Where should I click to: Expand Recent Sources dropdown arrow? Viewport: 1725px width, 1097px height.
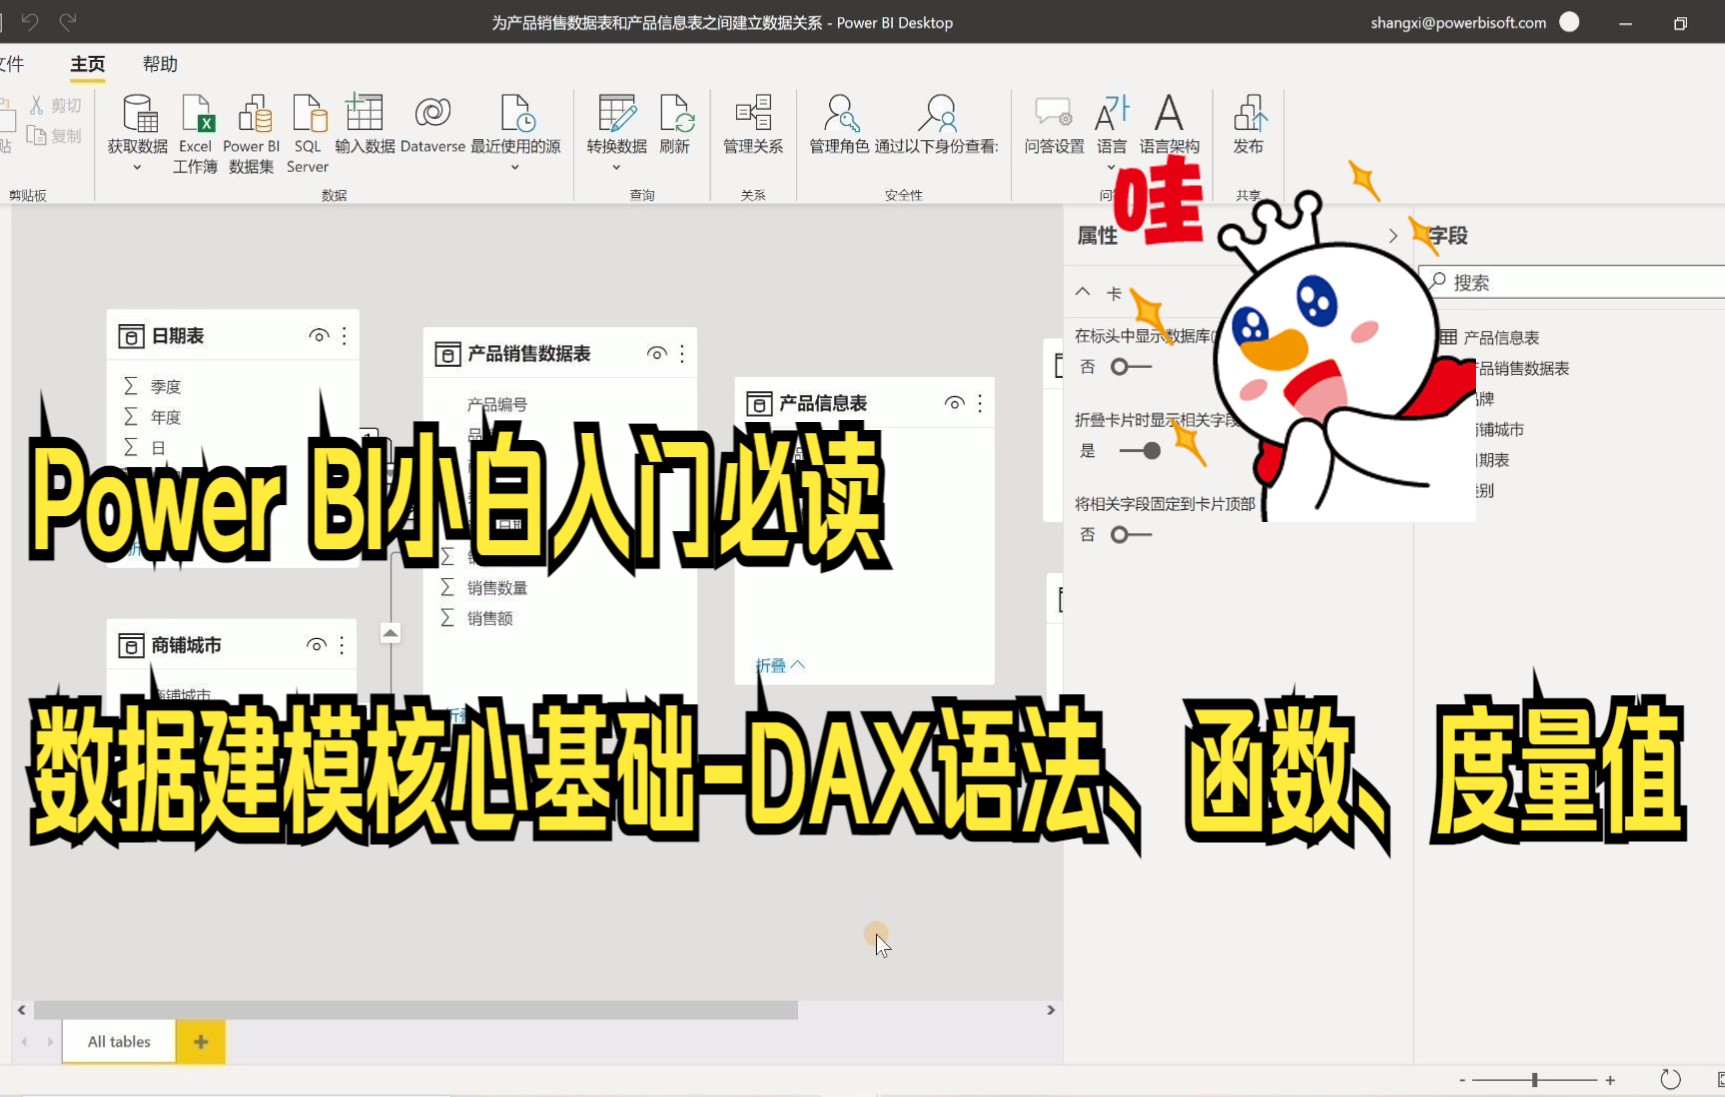point(515,168)
